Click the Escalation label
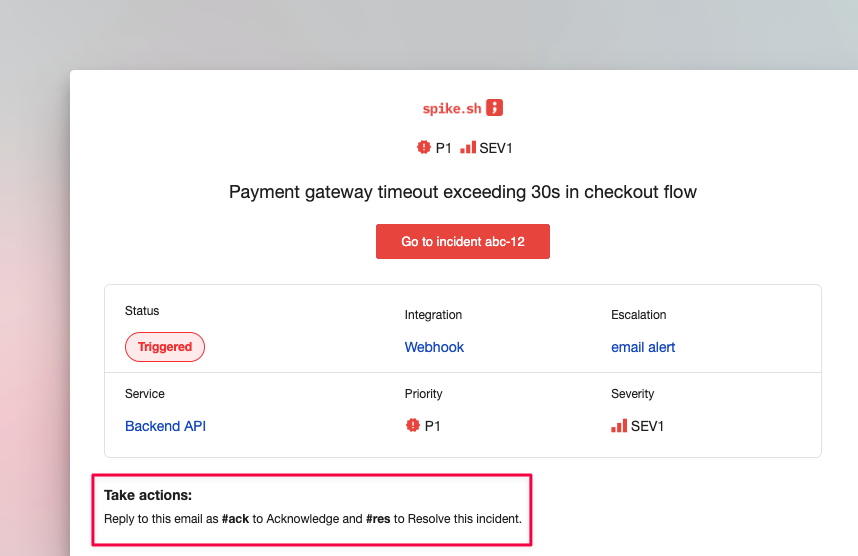The width and height of the screenshot is (858, 556). 639,315
